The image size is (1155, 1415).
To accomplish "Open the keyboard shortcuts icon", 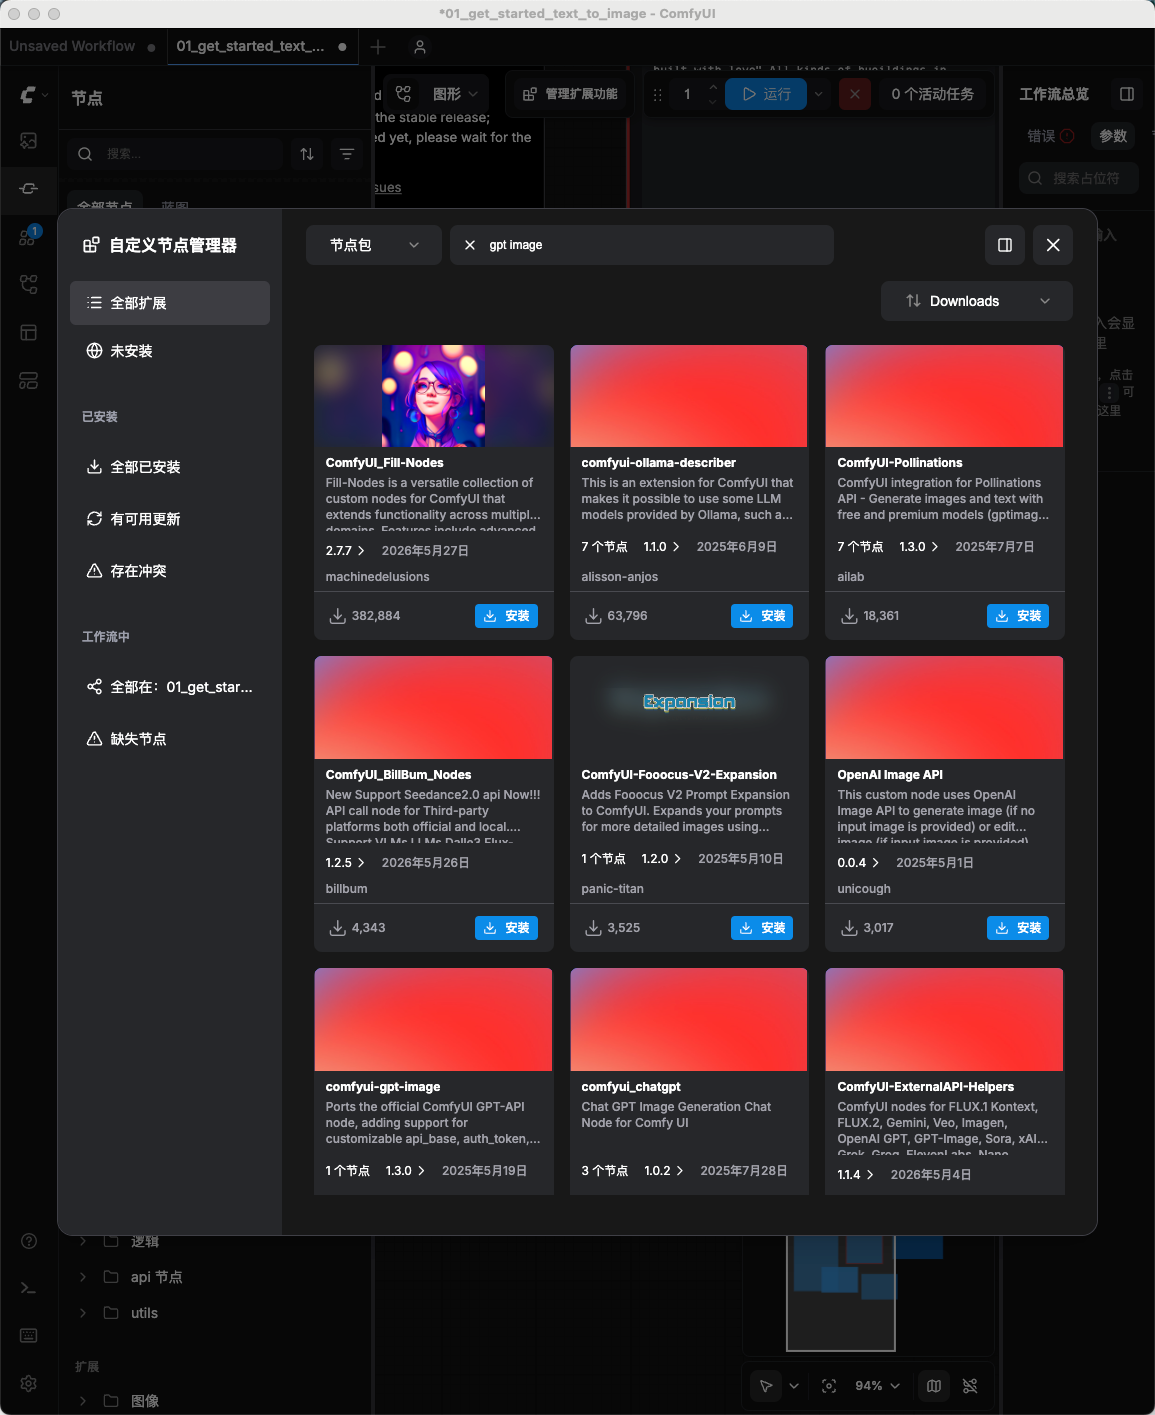I will 29,1336.
